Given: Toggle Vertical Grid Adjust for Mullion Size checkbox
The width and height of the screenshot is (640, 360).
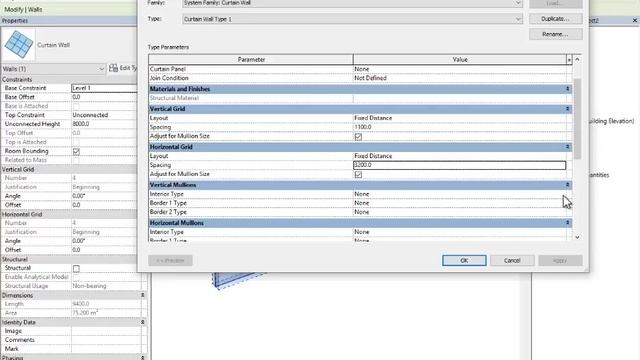Looking at the screenshot, I should coord(358,137).
